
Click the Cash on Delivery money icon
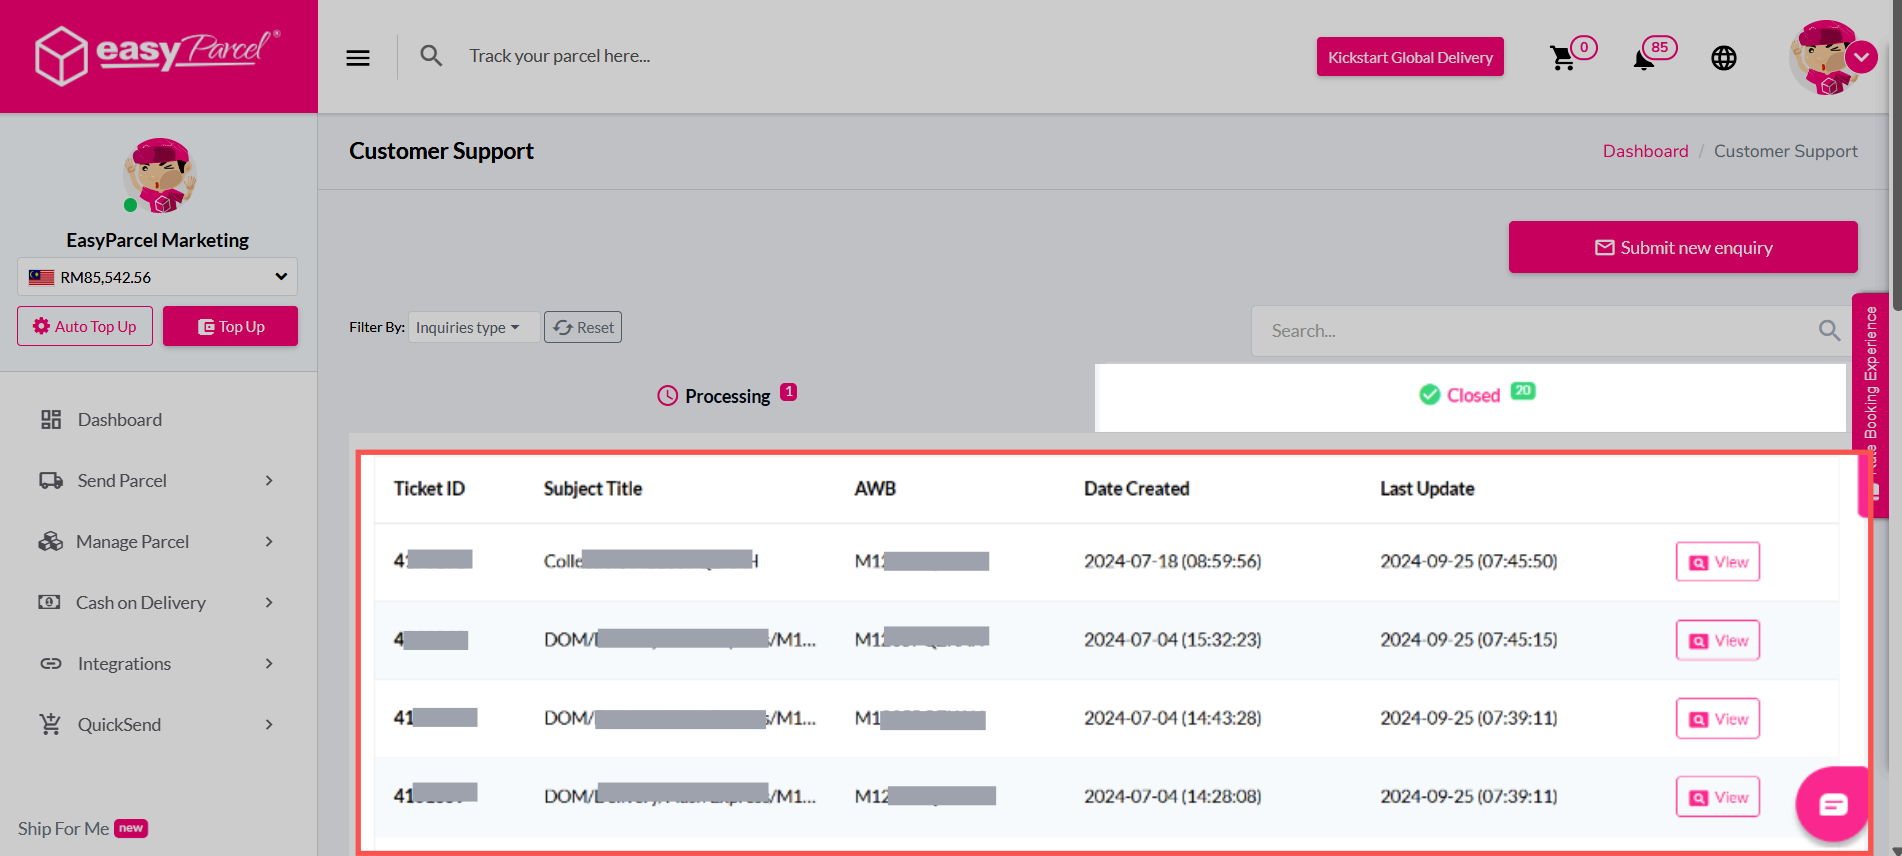pyautogui.click(x=49, y=602)
